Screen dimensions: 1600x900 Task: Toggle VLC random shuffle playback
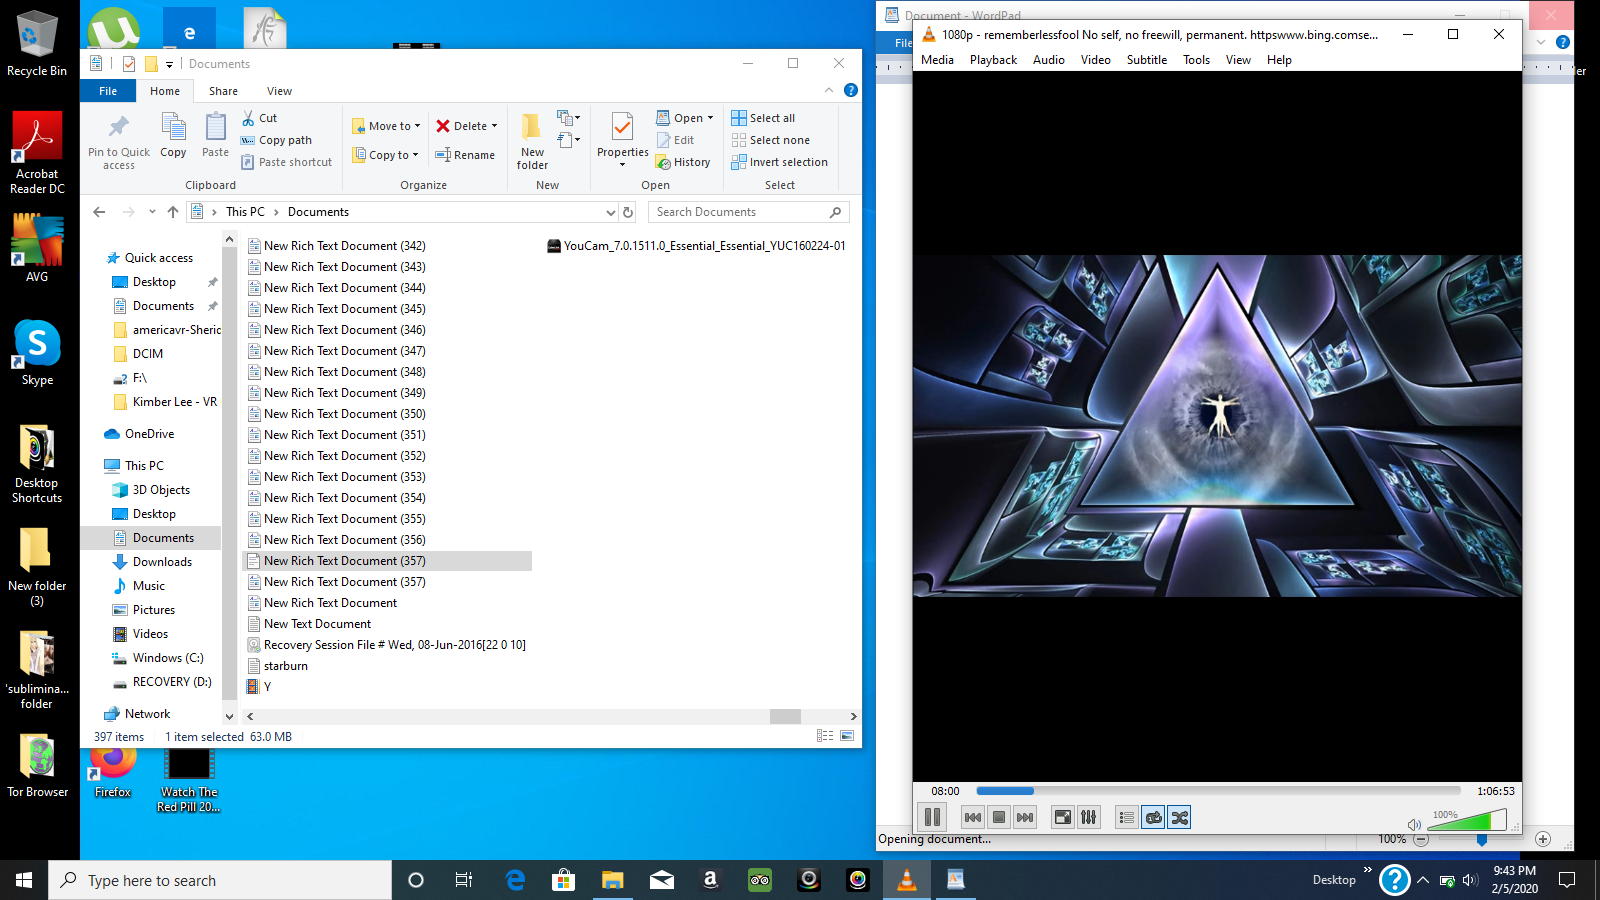tap(1179, 817)
